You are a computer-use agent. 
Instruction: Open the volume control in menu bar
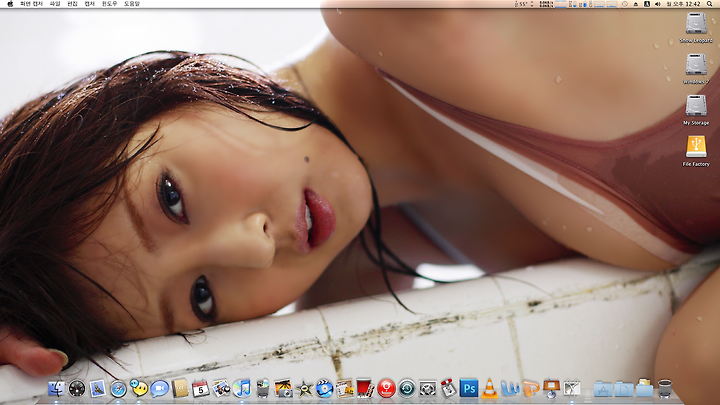[657, 4]
